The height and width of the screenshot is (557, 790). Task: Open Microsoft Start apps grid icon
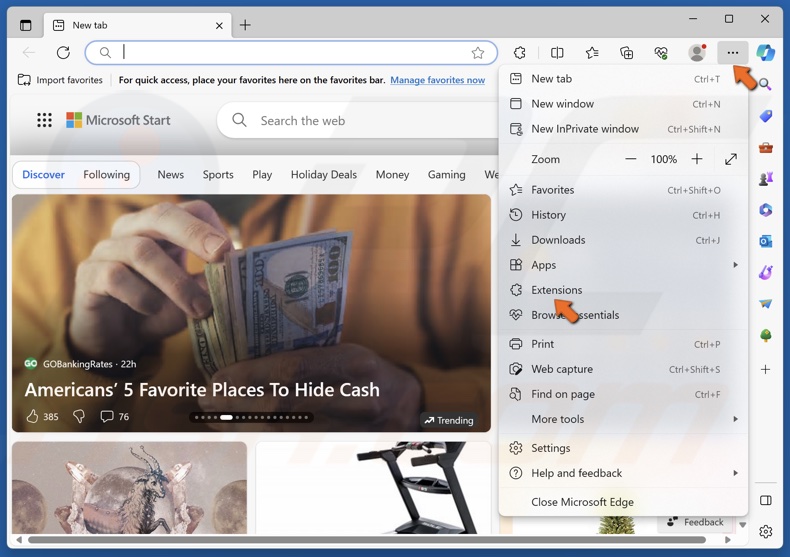pyautogui.click(x=44, y=120)
